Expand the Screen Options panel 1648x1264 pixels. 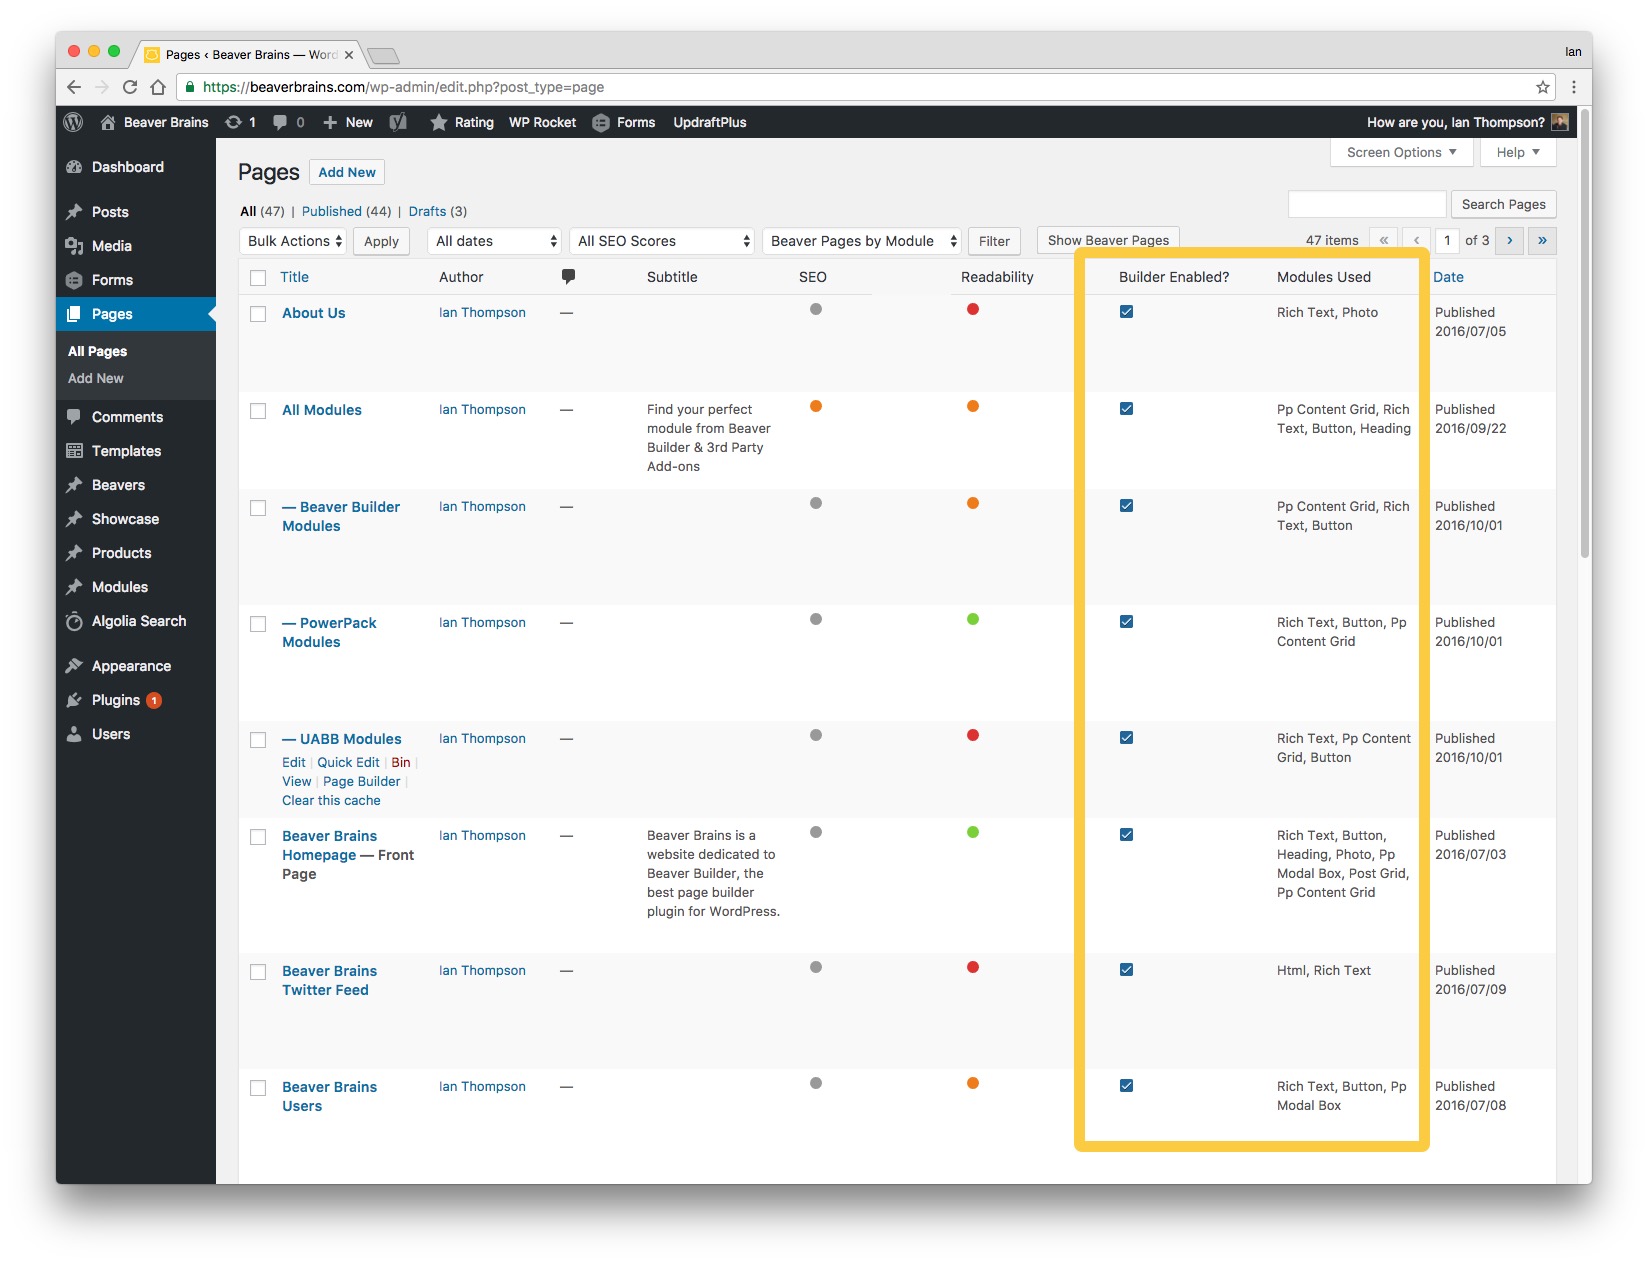(1402, 152)
